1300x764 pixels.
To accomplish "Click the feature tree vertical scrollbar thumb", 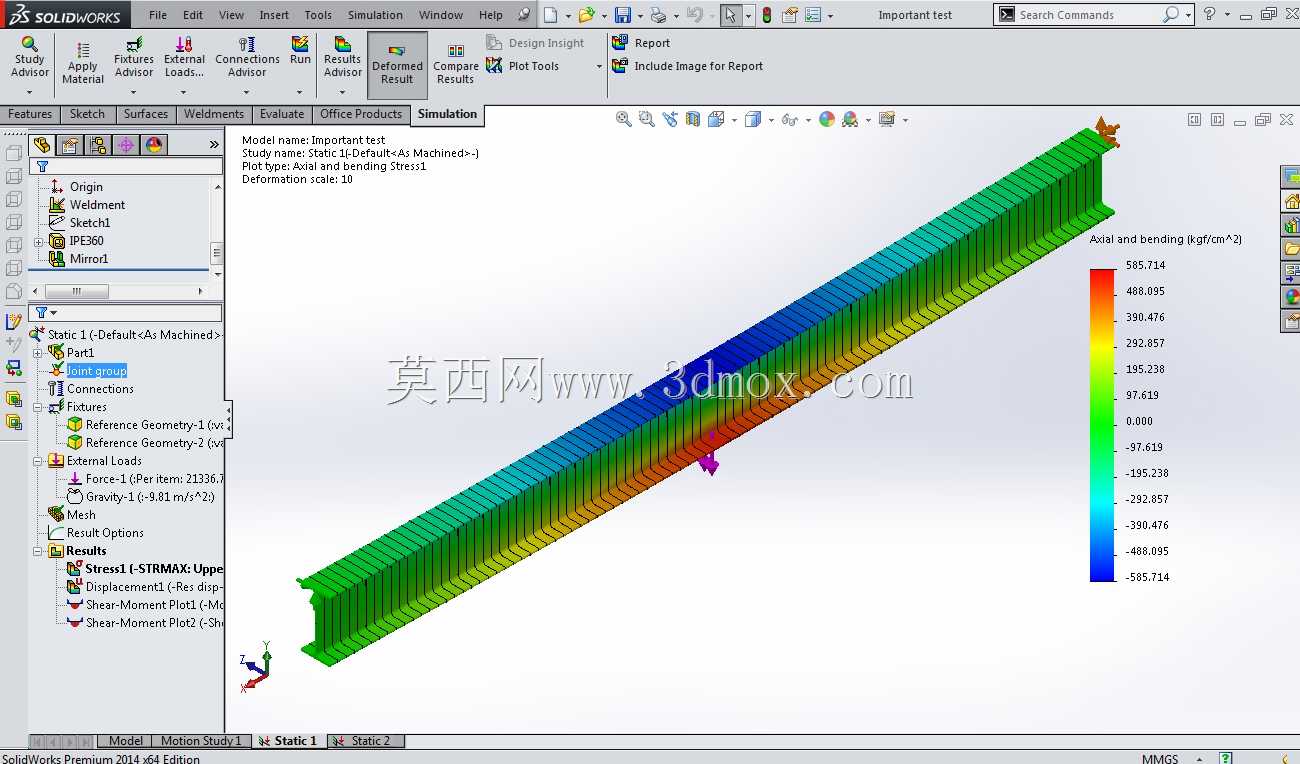I will (x=216, y=253).
